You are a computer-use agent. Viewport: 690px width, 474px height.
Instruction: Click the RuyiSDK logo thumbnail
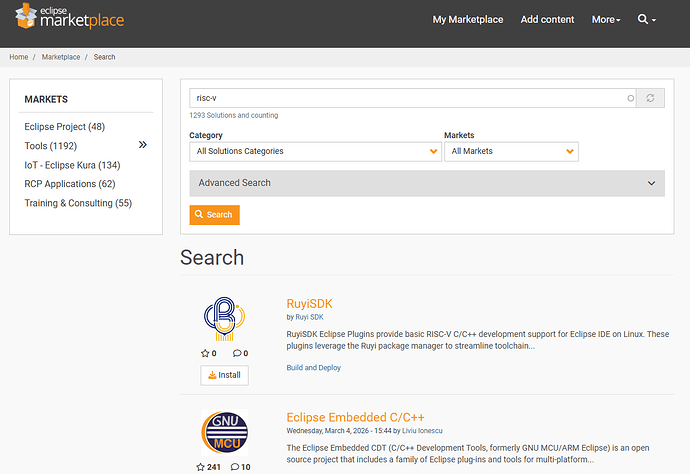(224, 319)
